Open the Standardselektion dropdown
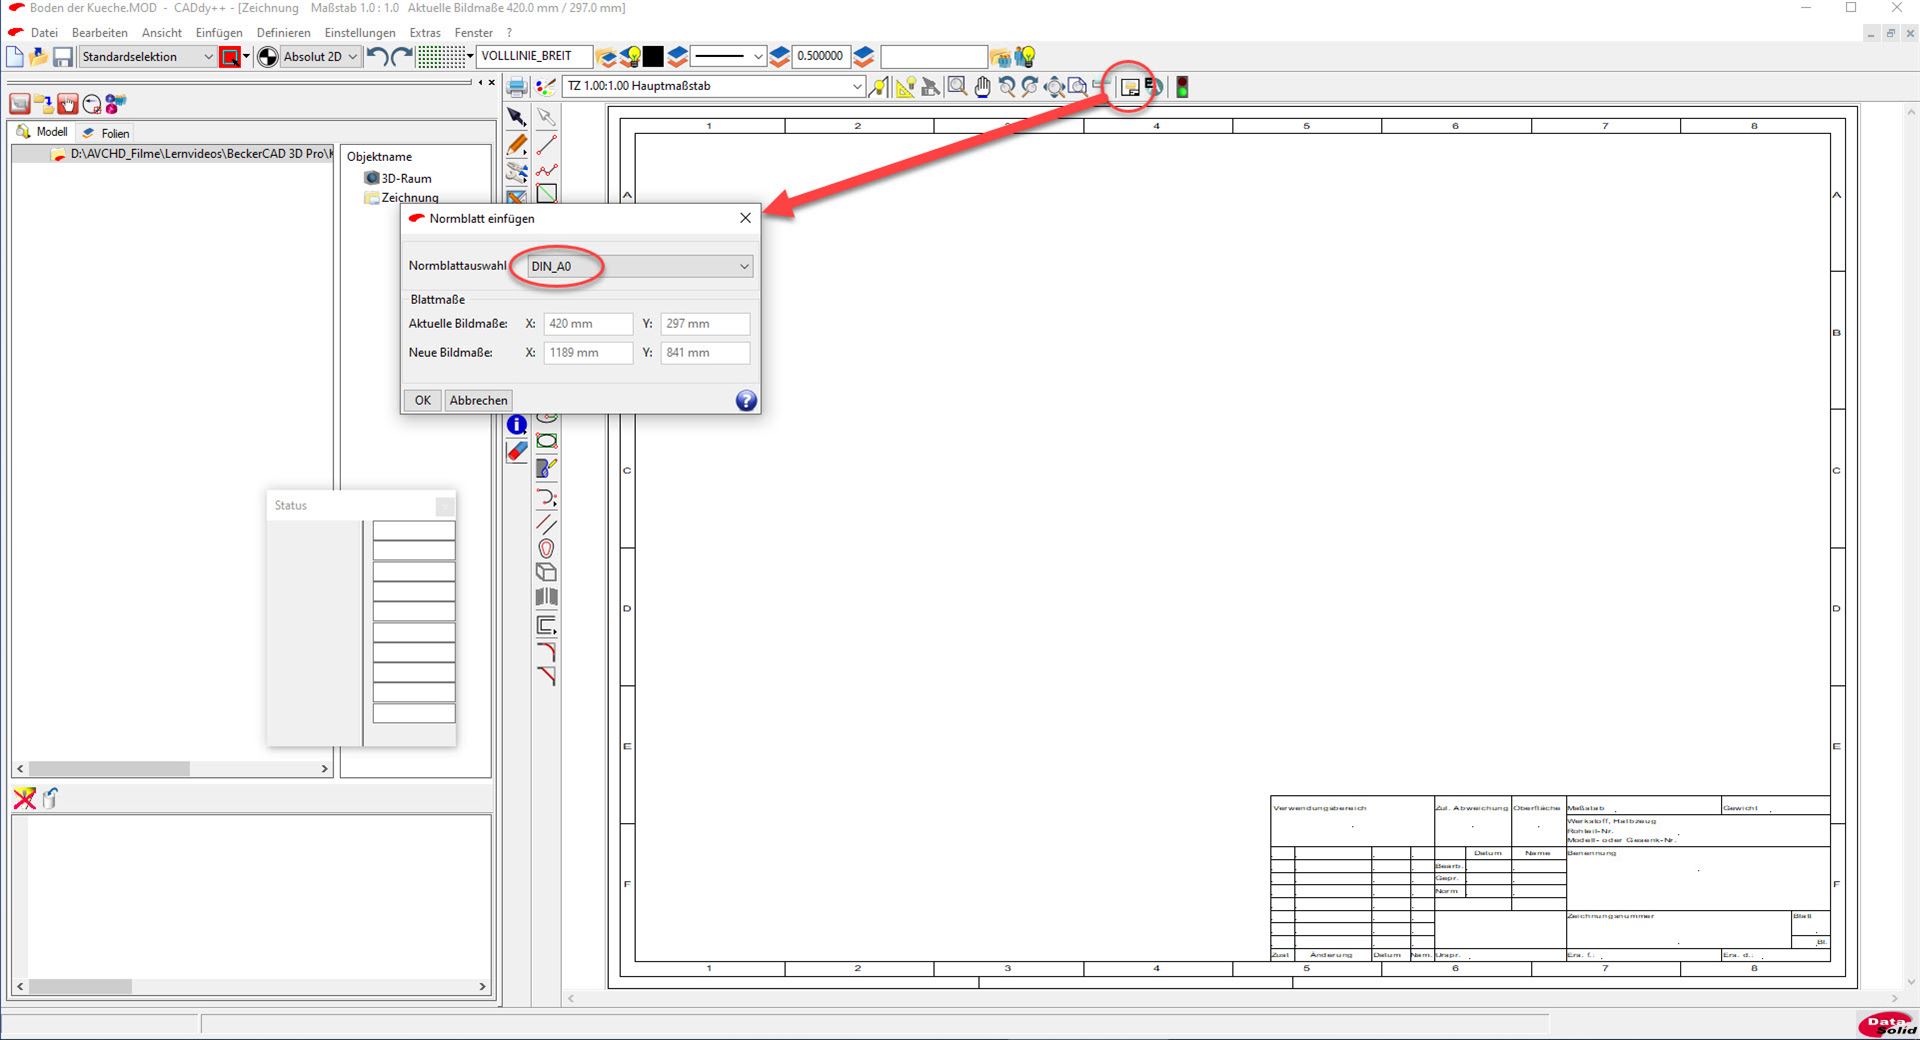1920x1040 pixels. (x=148, y=57)
